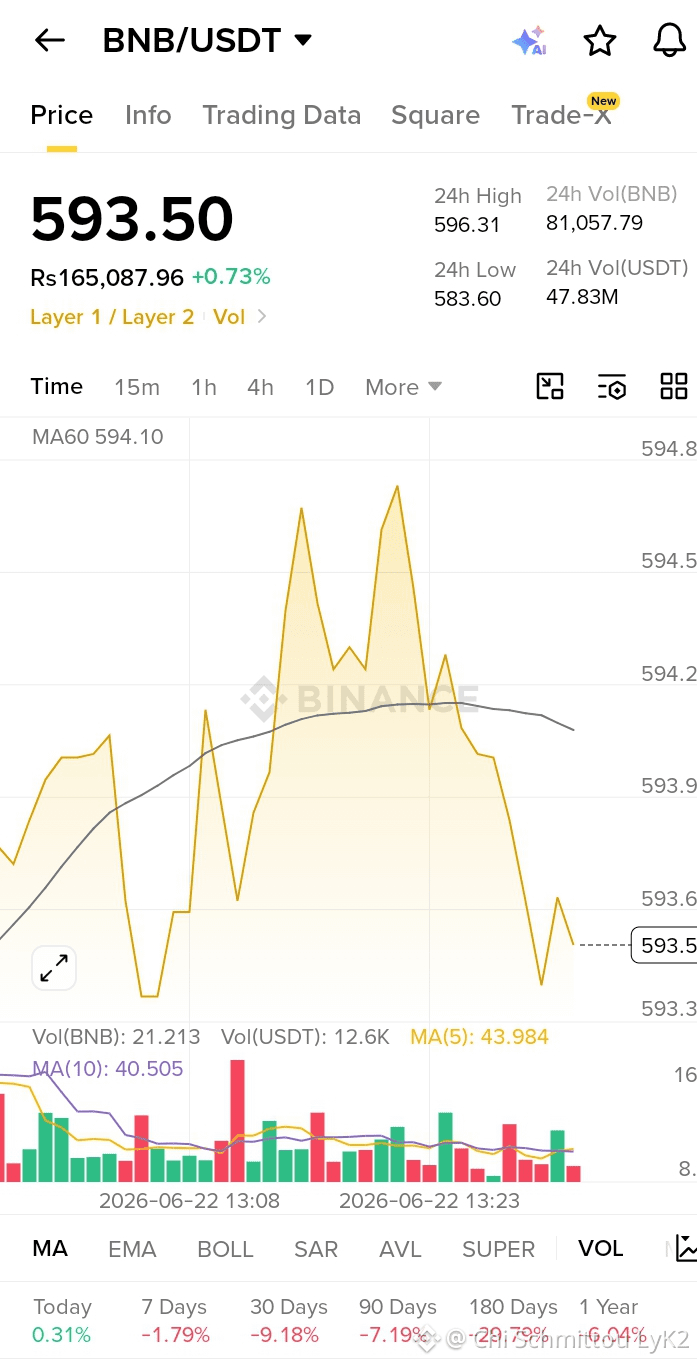Expand the Layer 1 / Layer 2 chevron
The height and width of the screenshot is (1364, 697).
(x=262, y=317)
